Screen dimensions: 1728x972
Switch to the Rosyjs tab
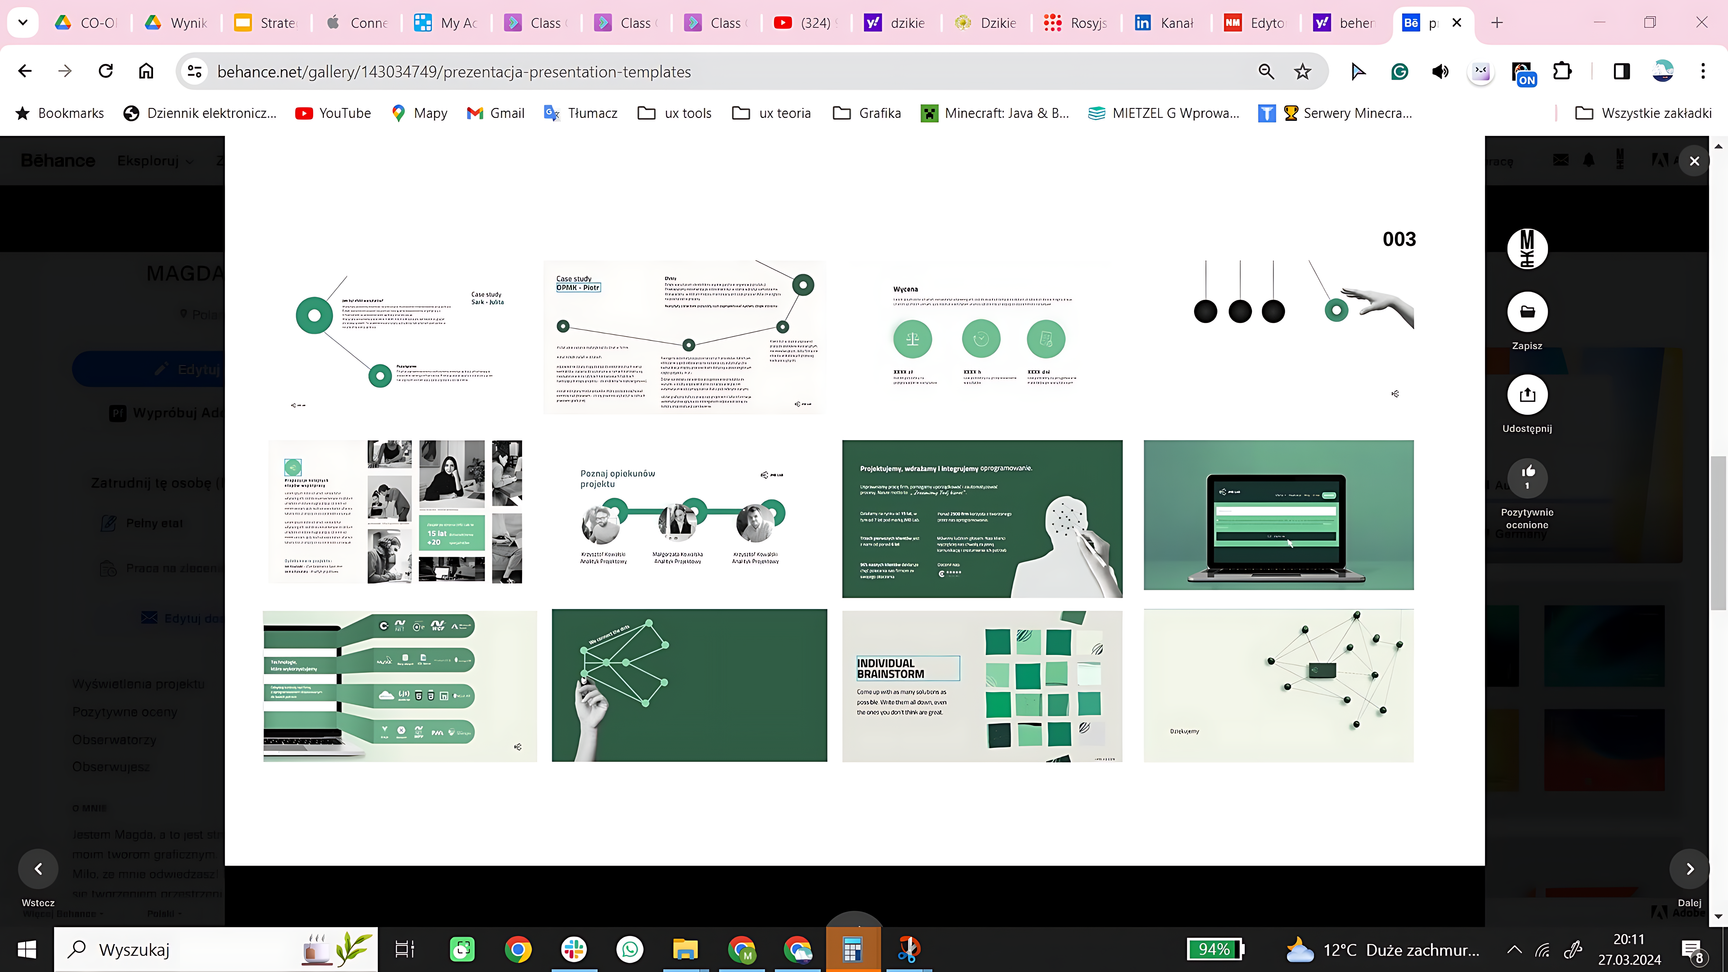point(1076,22)
